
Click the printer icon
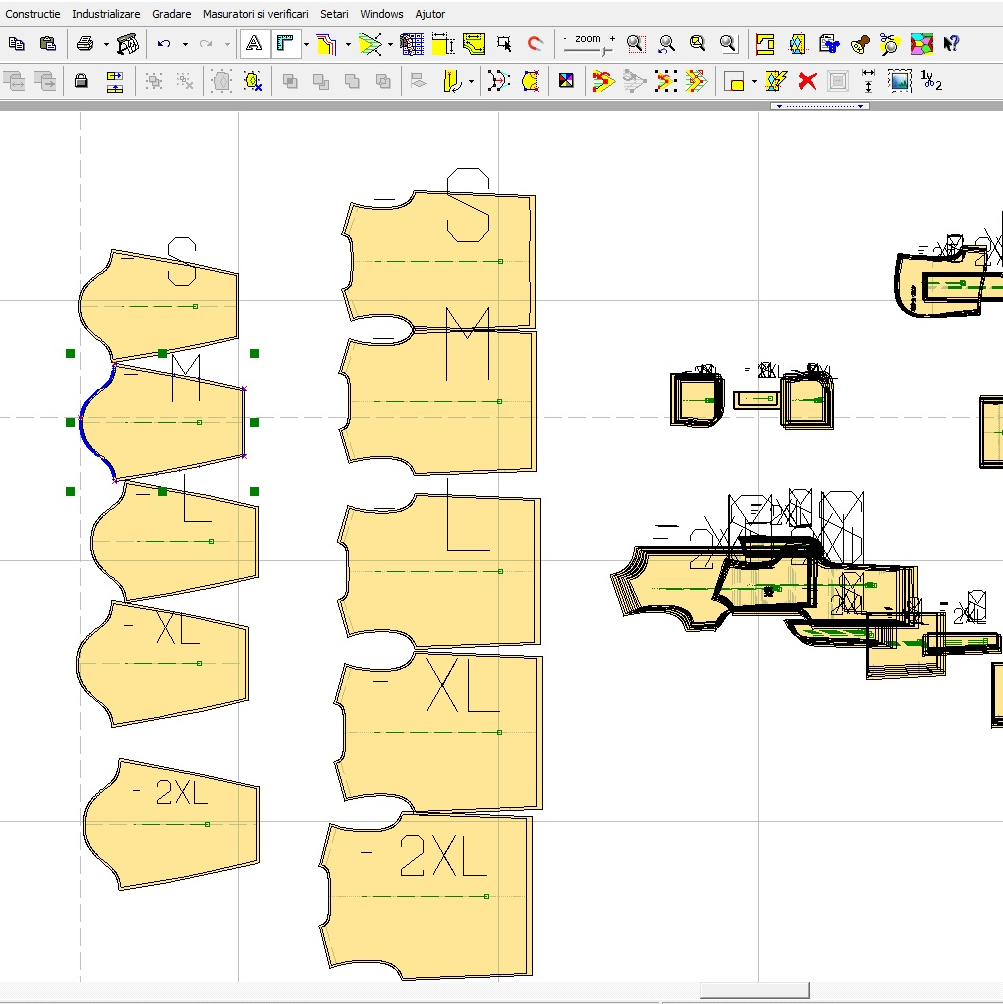click(x=85, y=44)
